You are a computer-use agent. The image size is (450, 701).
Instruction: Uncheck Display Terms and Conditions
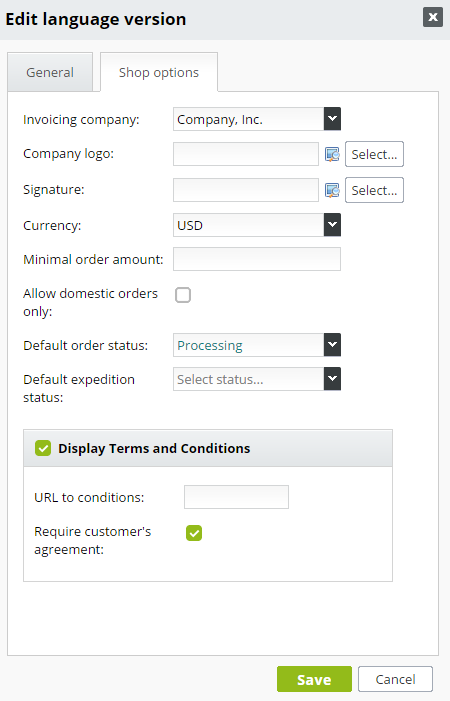43,448
